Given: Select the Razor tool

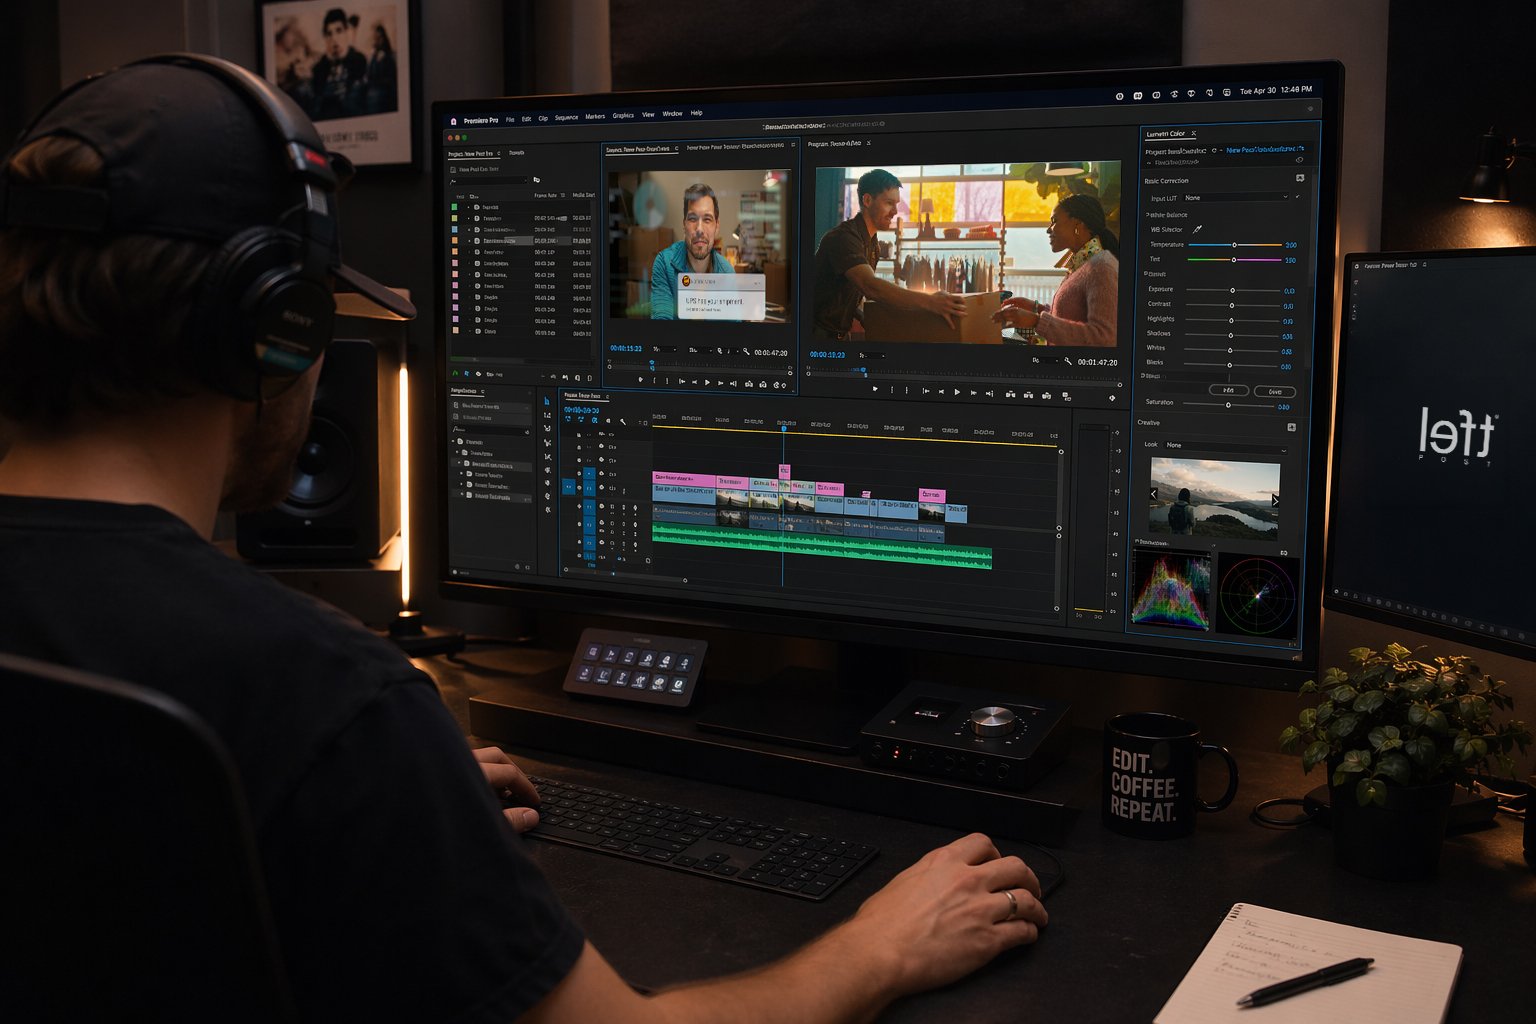Looking at the screenshot, I should (547, 442).
